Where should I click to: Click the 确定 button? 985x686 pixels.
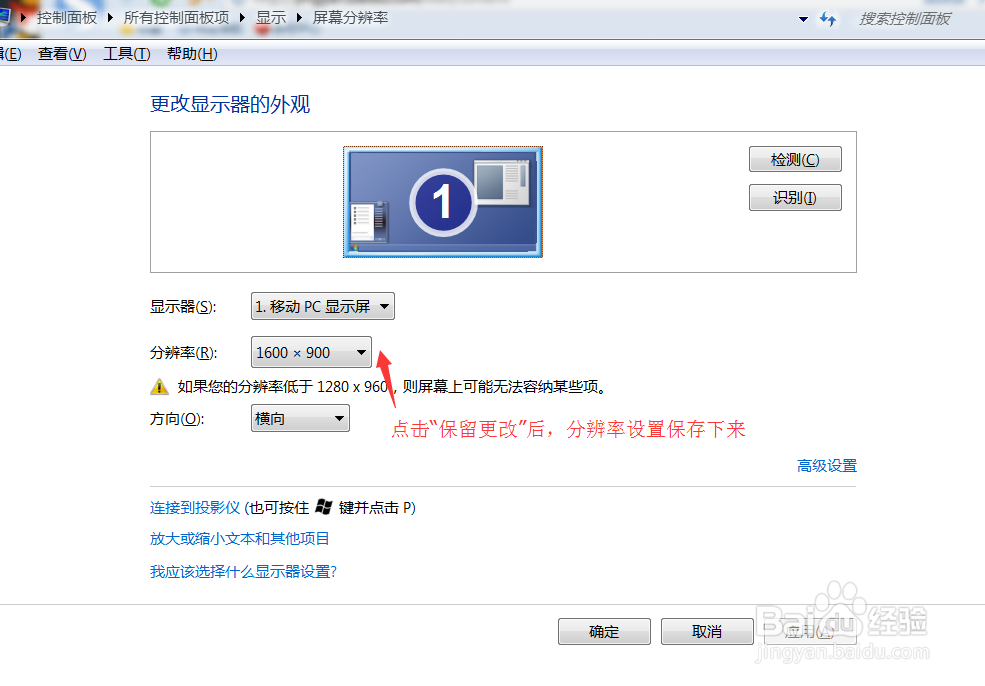tap(604, 631)
